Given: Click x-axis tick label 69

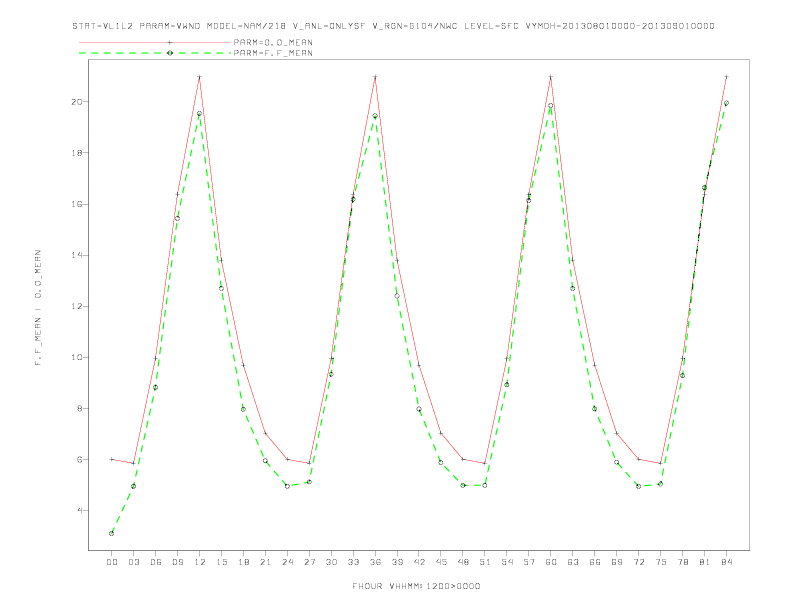Looking at the screenshot, I should click(617, 562).
